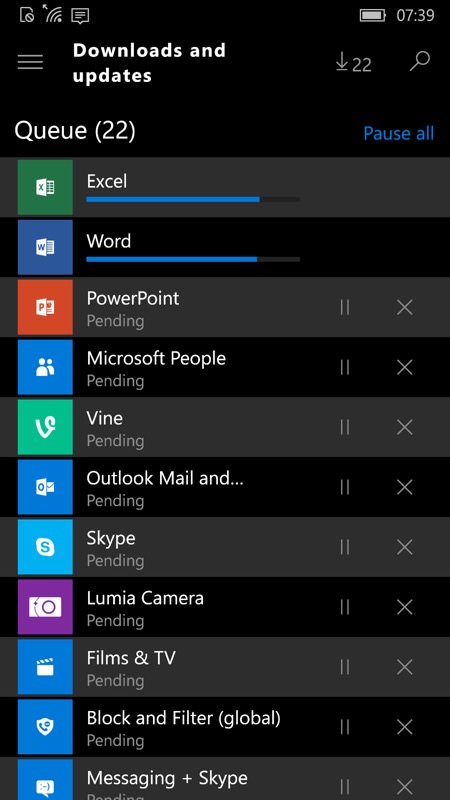Pause the PowerPoint download
This screenshot has height=800, width=450.
tap(345, 307)
